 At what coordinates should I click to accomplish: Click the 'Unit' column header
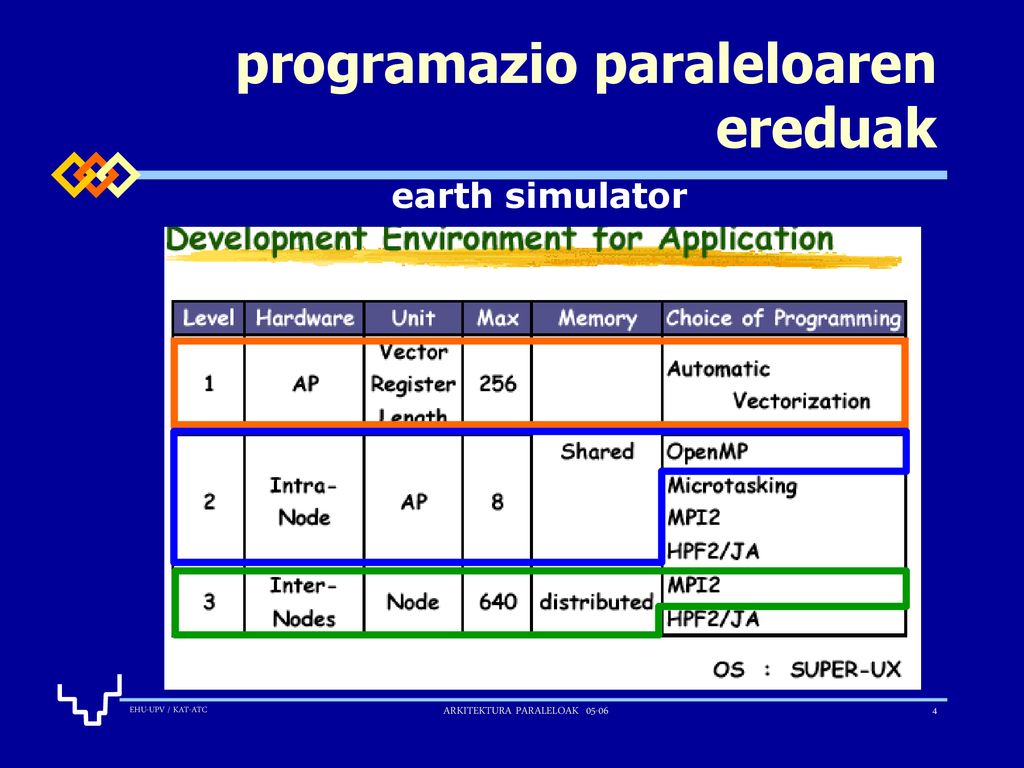click(x=413, y=318)
